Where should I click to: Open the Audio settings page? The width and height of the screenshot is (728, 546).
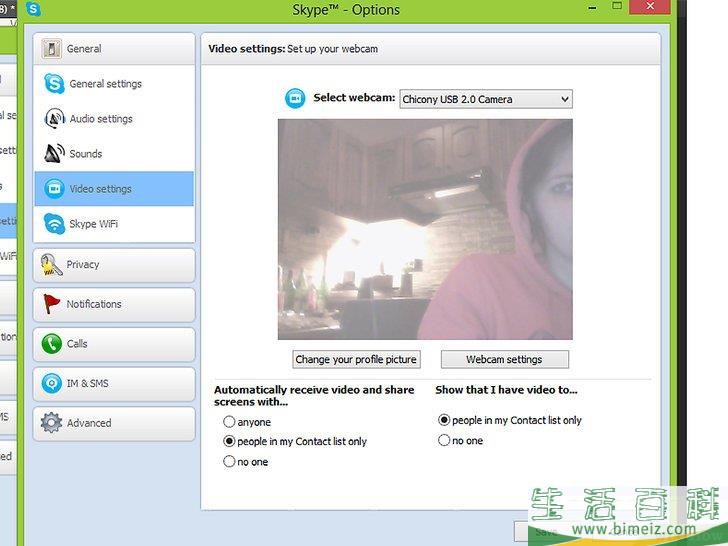pos(114,118)
